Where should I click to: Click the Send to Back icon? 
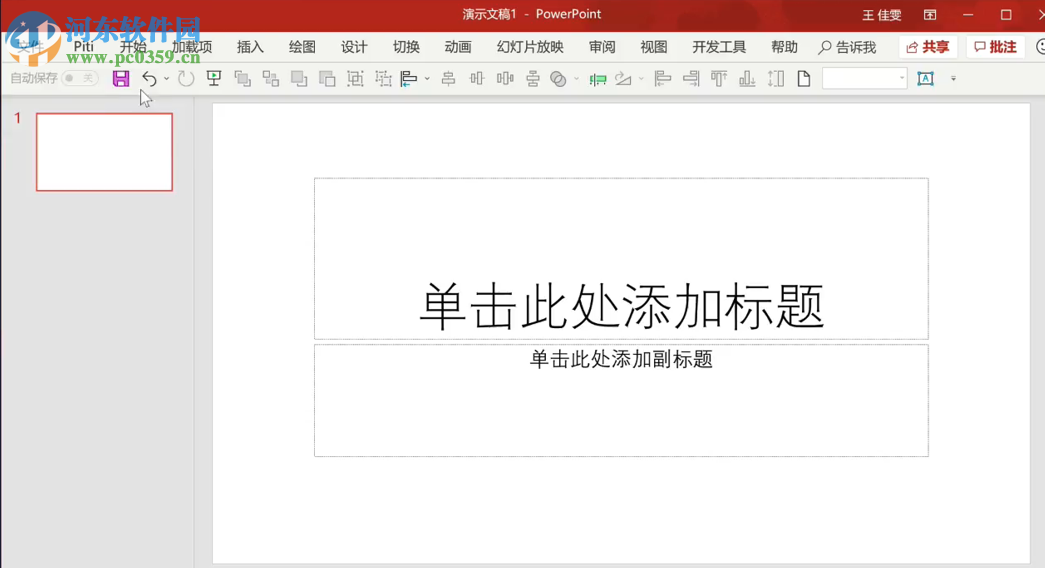point(327,79)
